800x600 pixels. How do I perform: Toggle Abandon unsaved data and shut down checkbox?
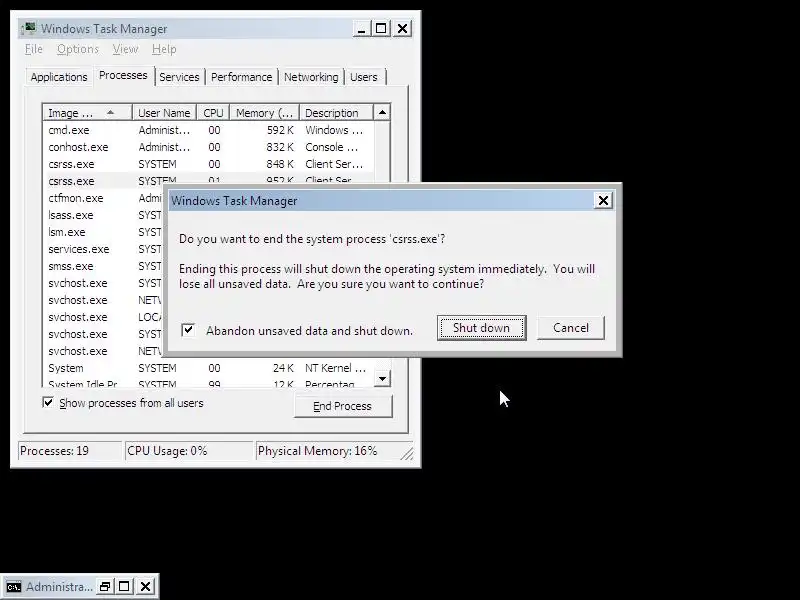click(188, 330)
